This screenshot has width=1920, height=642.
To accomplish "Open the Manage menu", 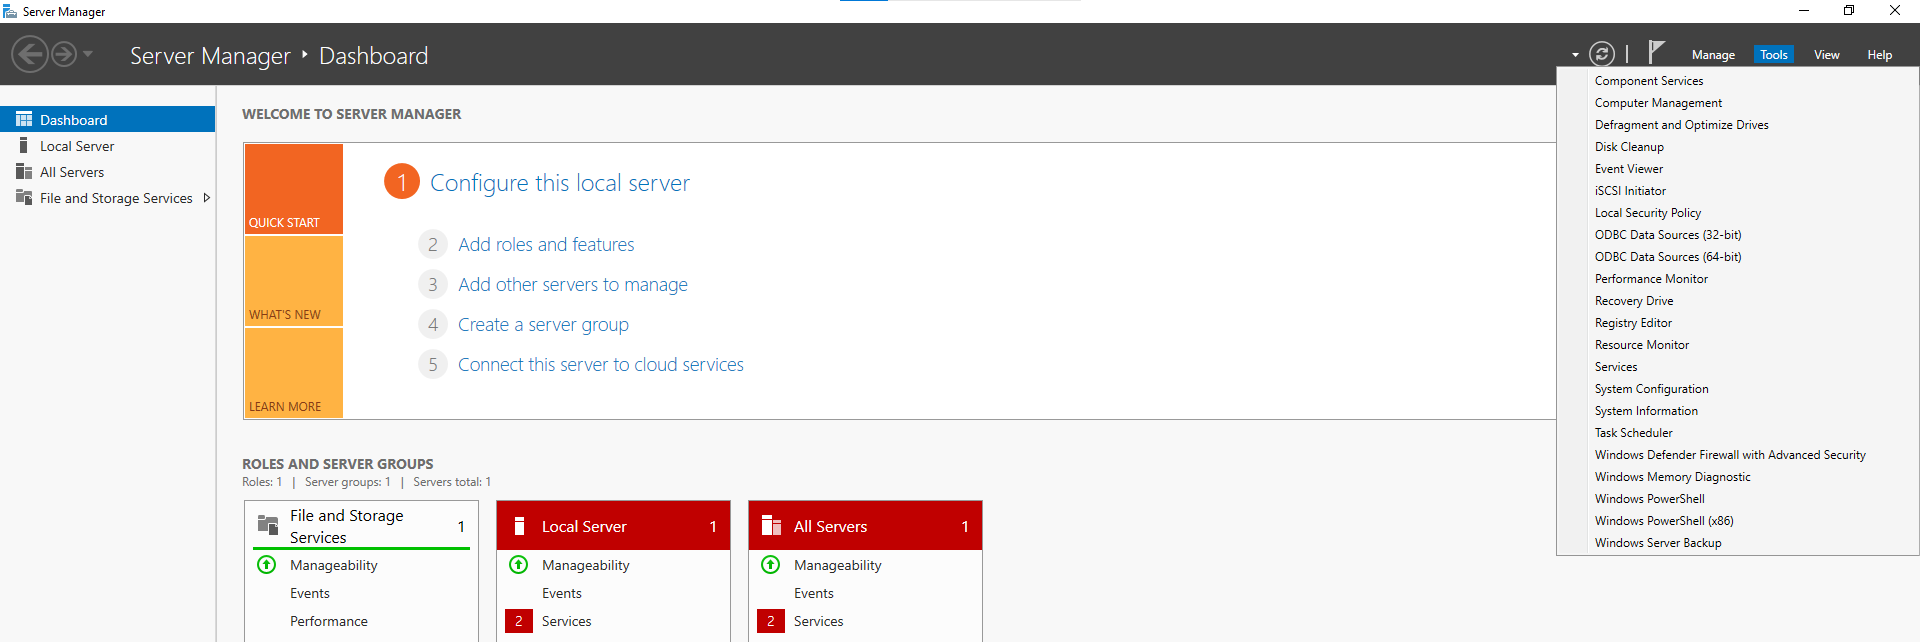I will click(x=1713, y=55).
